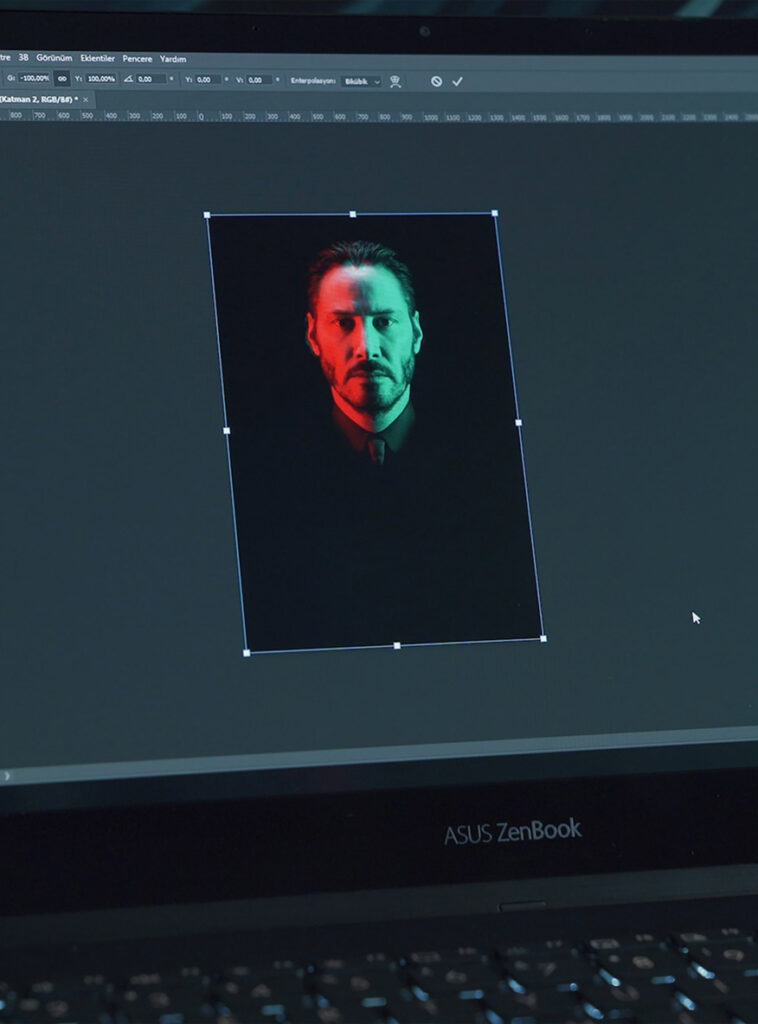The width and height of the screenshot is (758, 1024).
Task: Click the horizontal skew input field
Action: 207,79
